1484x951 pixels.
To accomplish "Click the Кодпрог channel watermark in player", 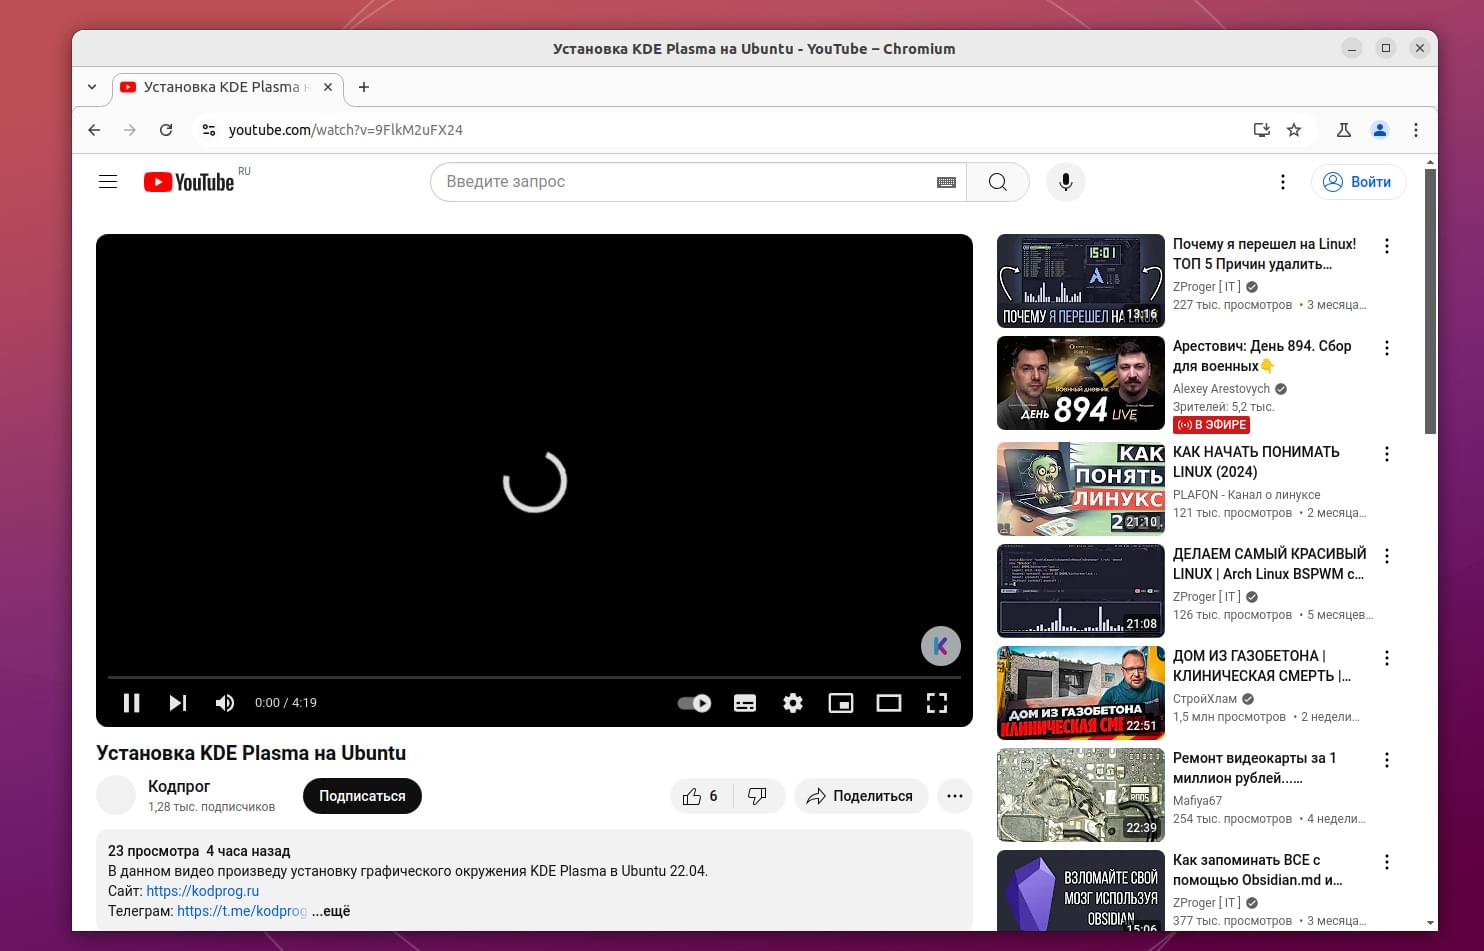I will click(x=941, y=646).
